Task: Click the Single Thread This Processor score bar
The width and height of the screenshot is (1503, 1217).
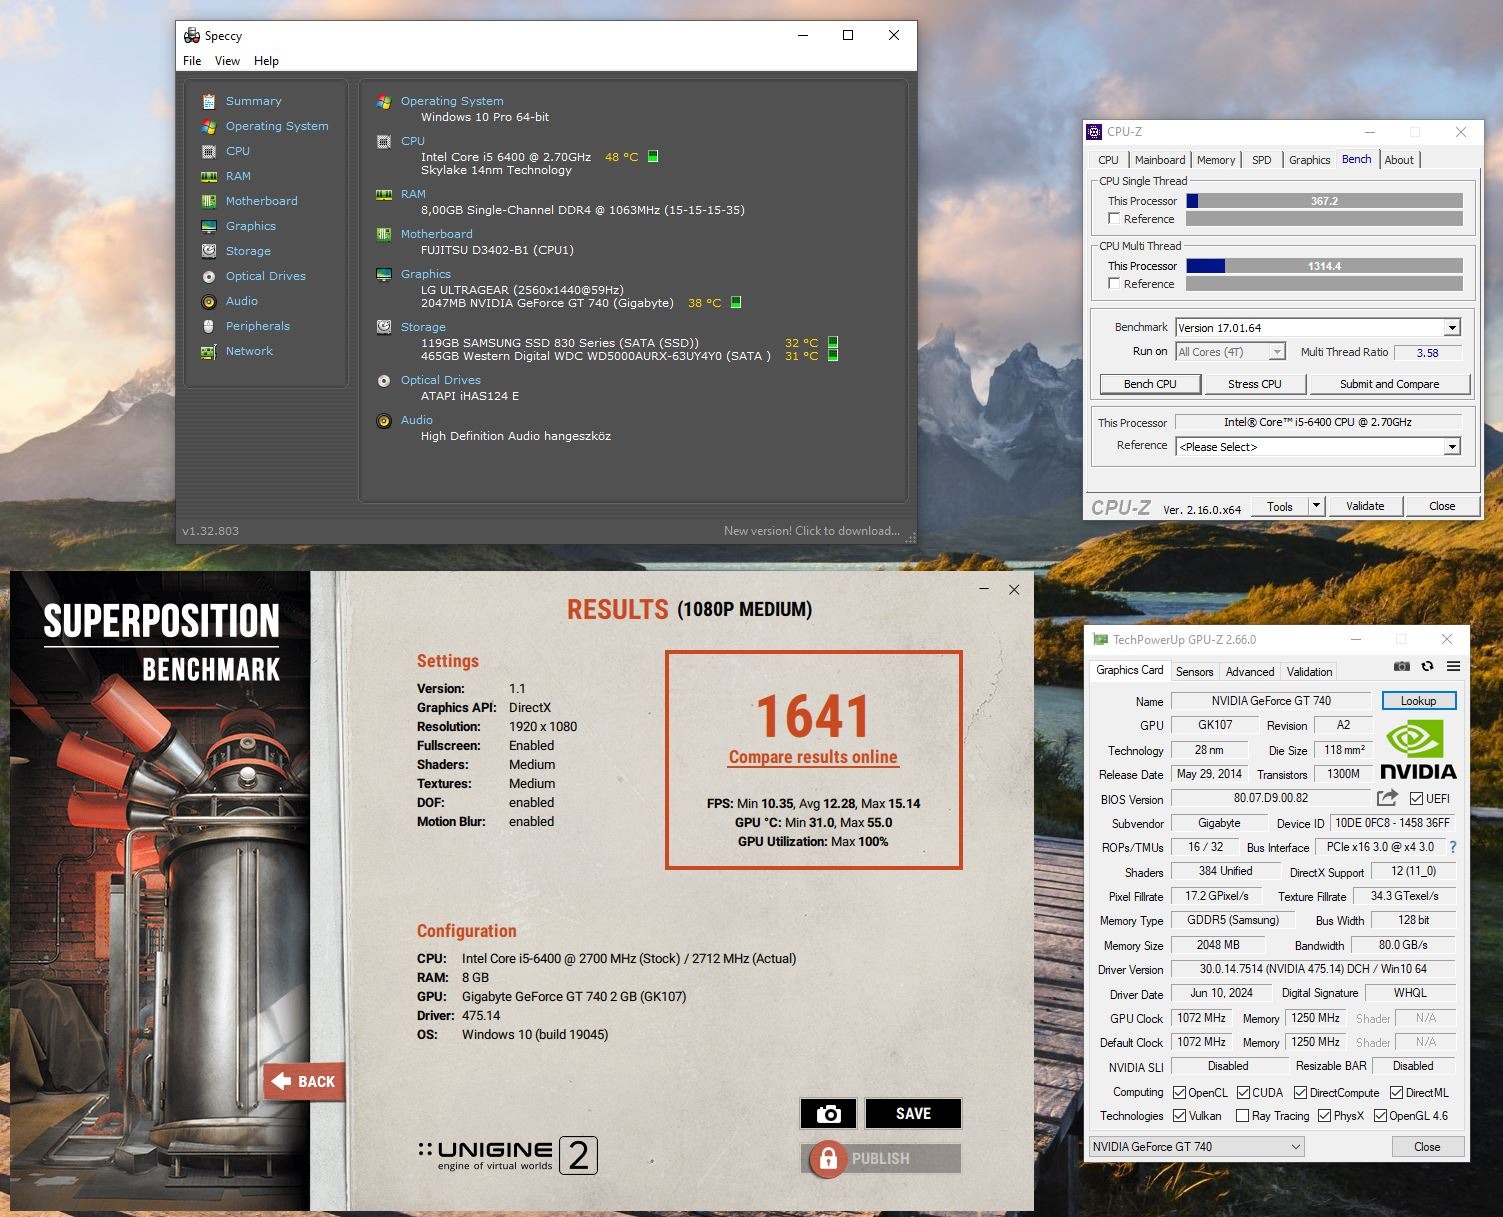Action: pyautogui.click(x=1324, y=201)
